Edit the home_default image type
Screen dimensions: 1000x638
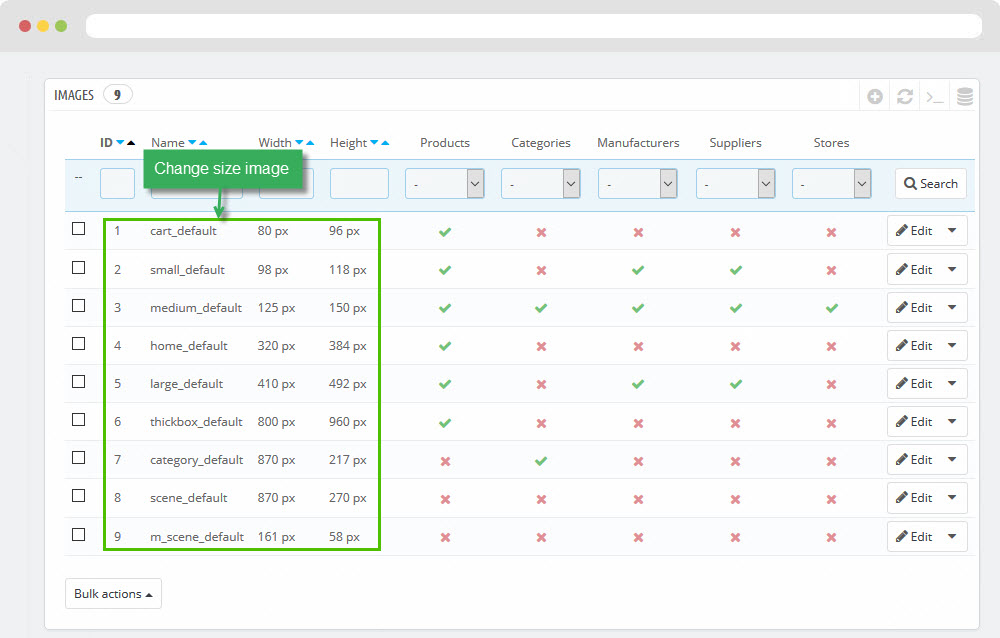click(x=915, y=346)
